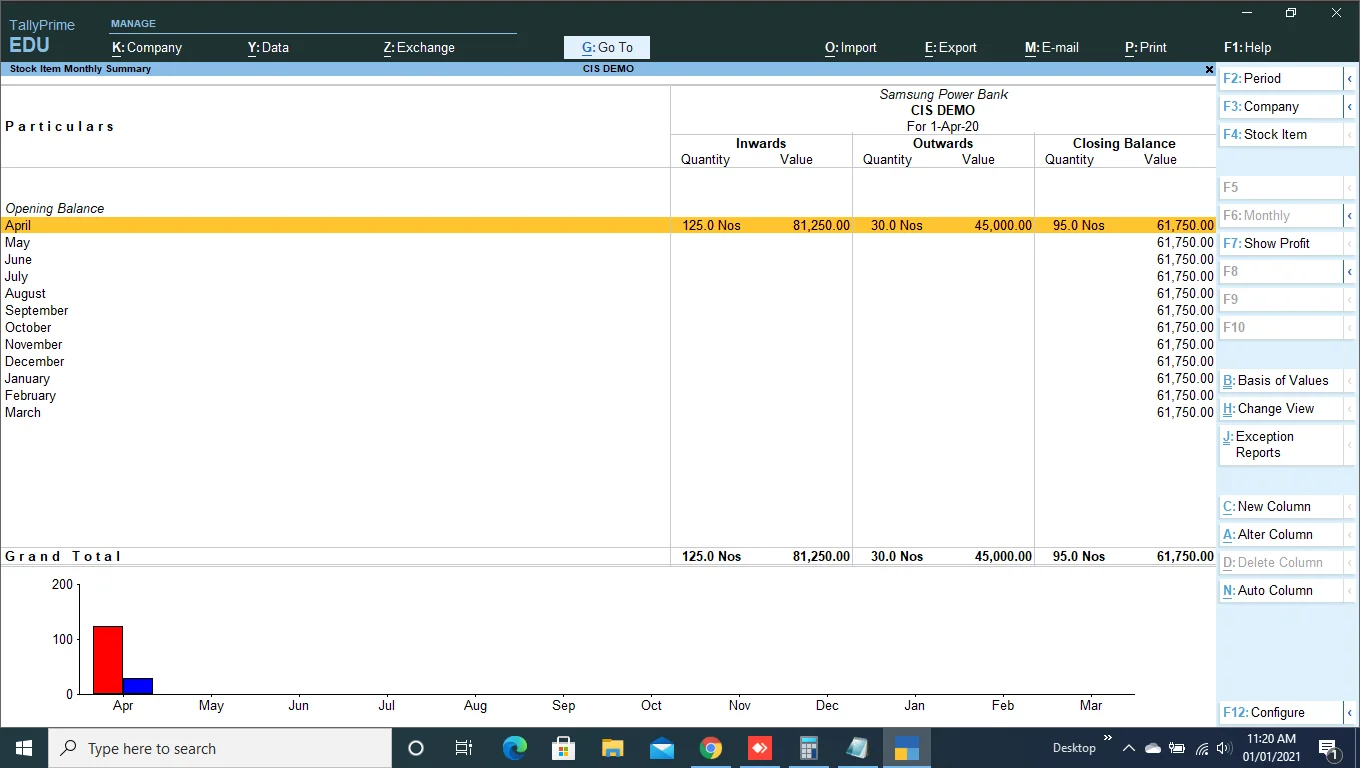
Task: Click the Desktop toolbar label
Action: 1074,748
